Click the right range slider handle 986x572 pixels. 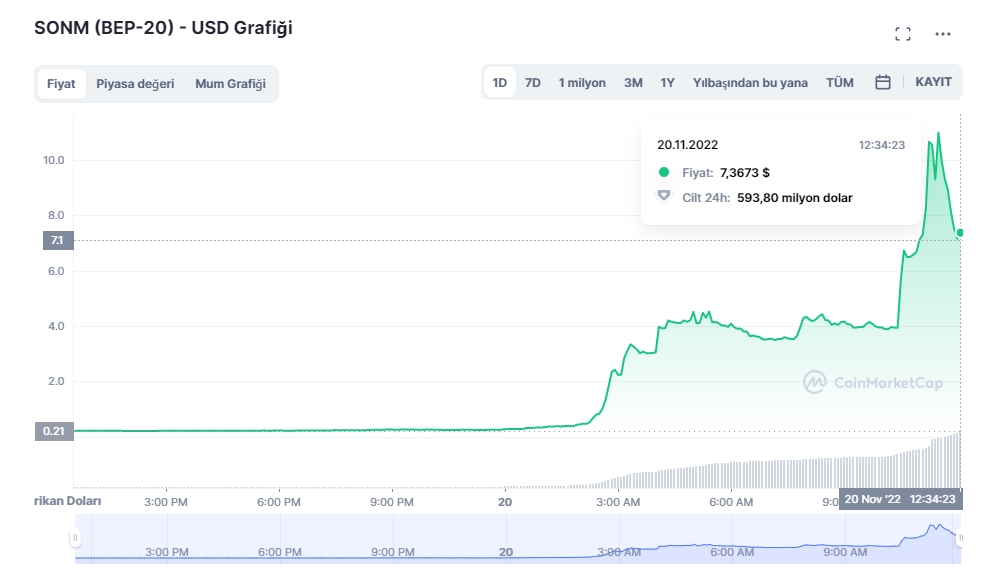(961, 538)
